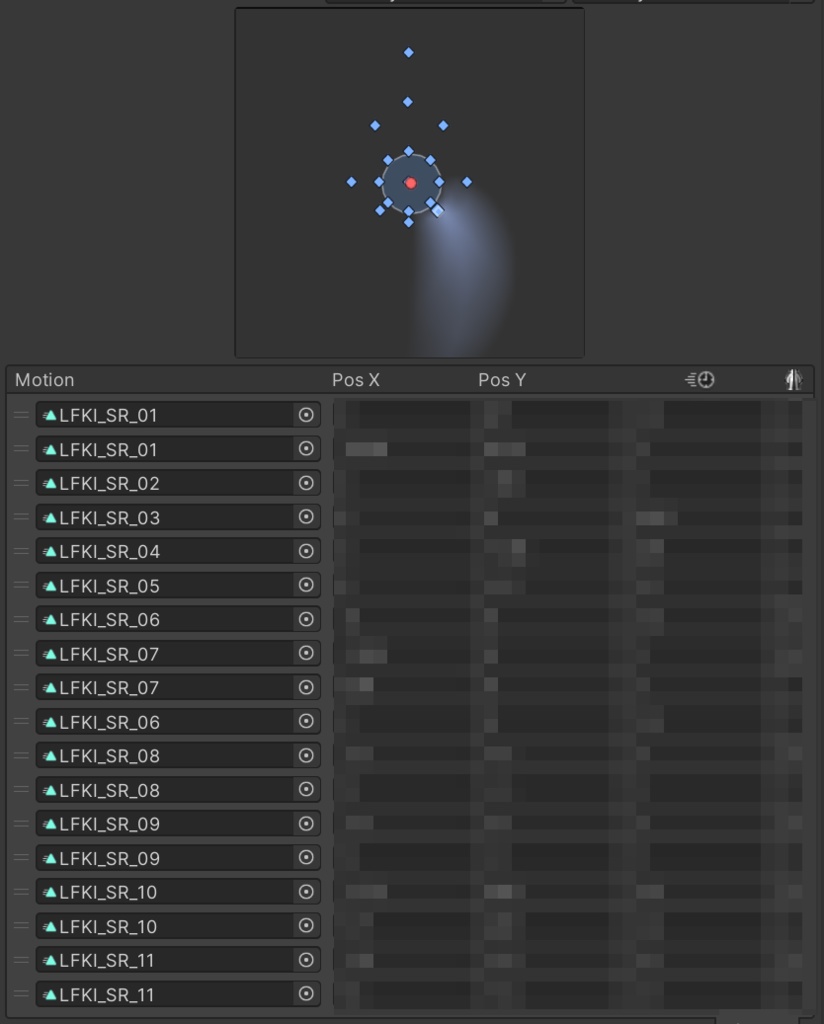824x1024 pixels.
Task: Edit Pos Y value of LFKI_SR_04 row
Action: (546, 551)
